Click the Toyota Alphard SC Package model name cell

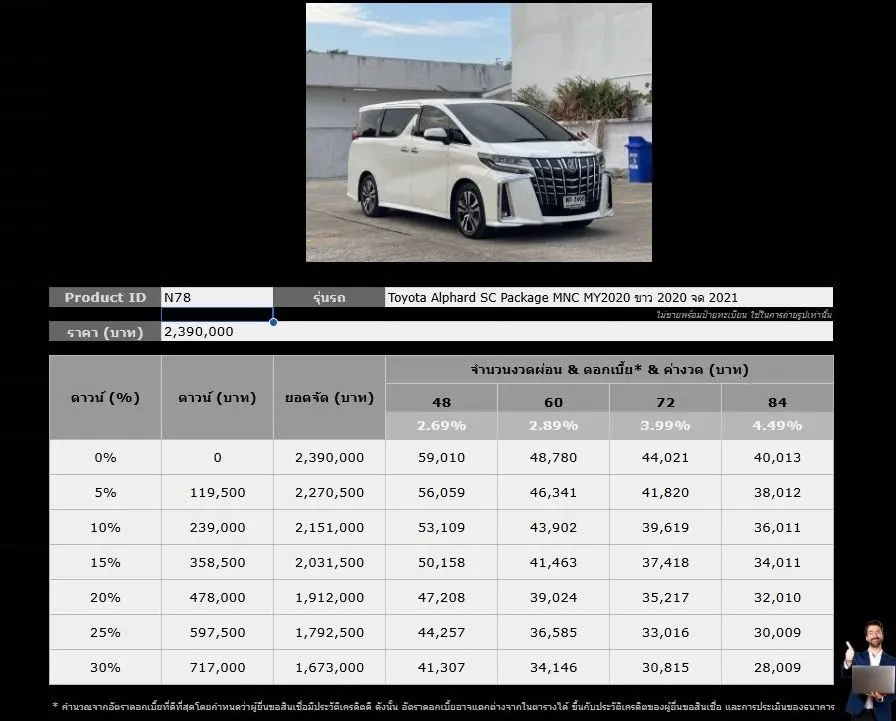click(609, 297)
